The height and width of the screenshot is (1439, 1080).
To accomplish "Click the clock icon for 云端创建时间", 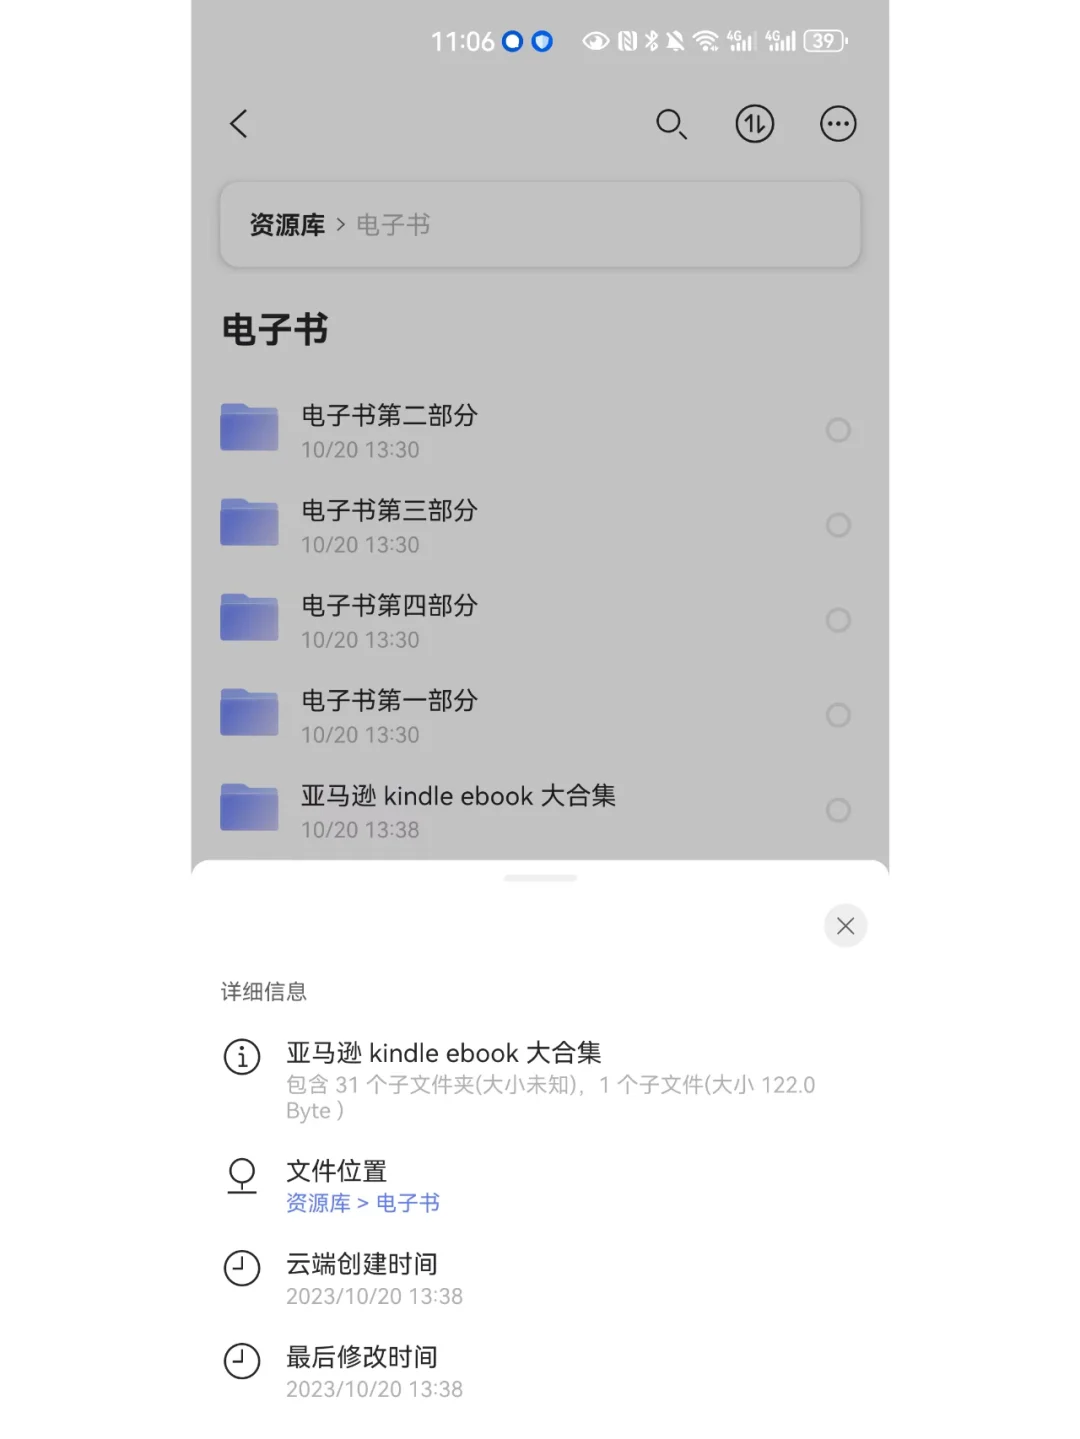I will click(x=242, y=1268).
